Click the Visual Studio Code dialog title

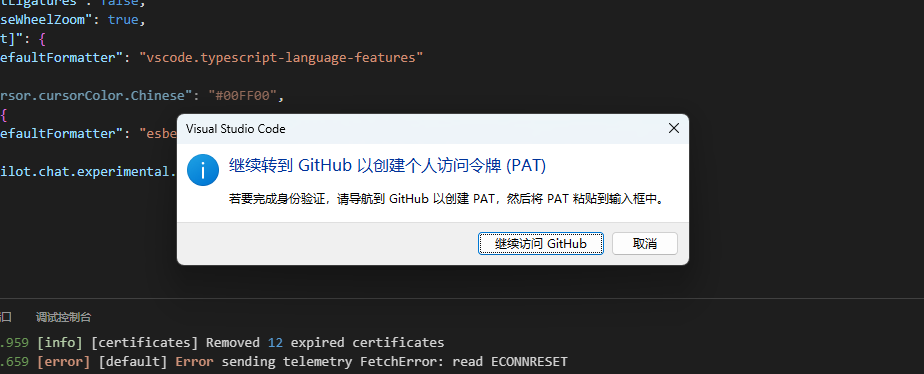click(x=236, y=128)
